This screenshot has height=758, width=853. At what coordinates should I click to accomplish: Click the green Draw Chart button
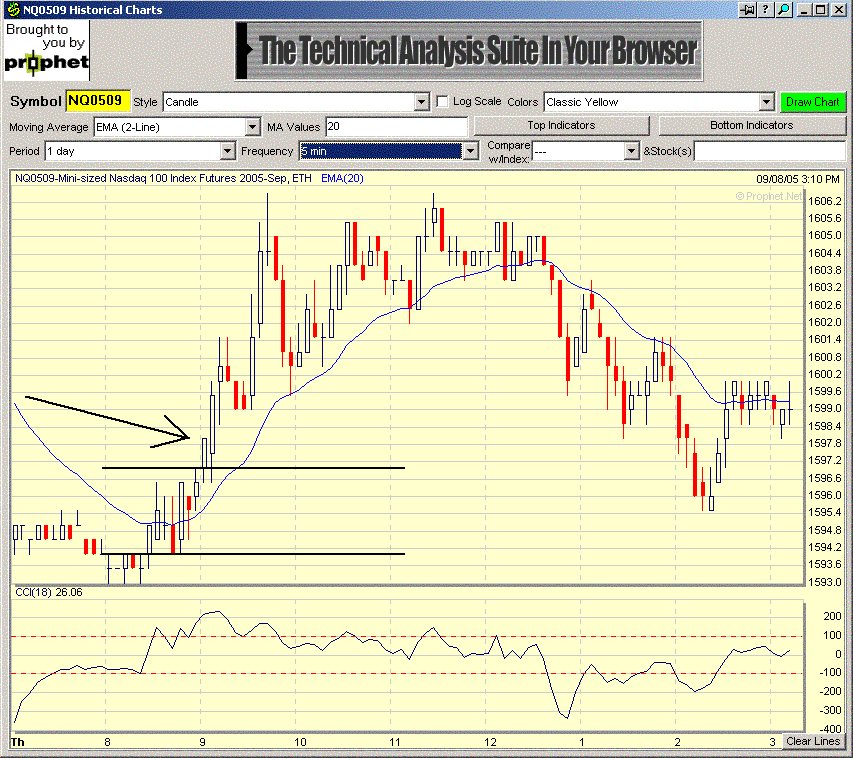click(x=813, y=102)
